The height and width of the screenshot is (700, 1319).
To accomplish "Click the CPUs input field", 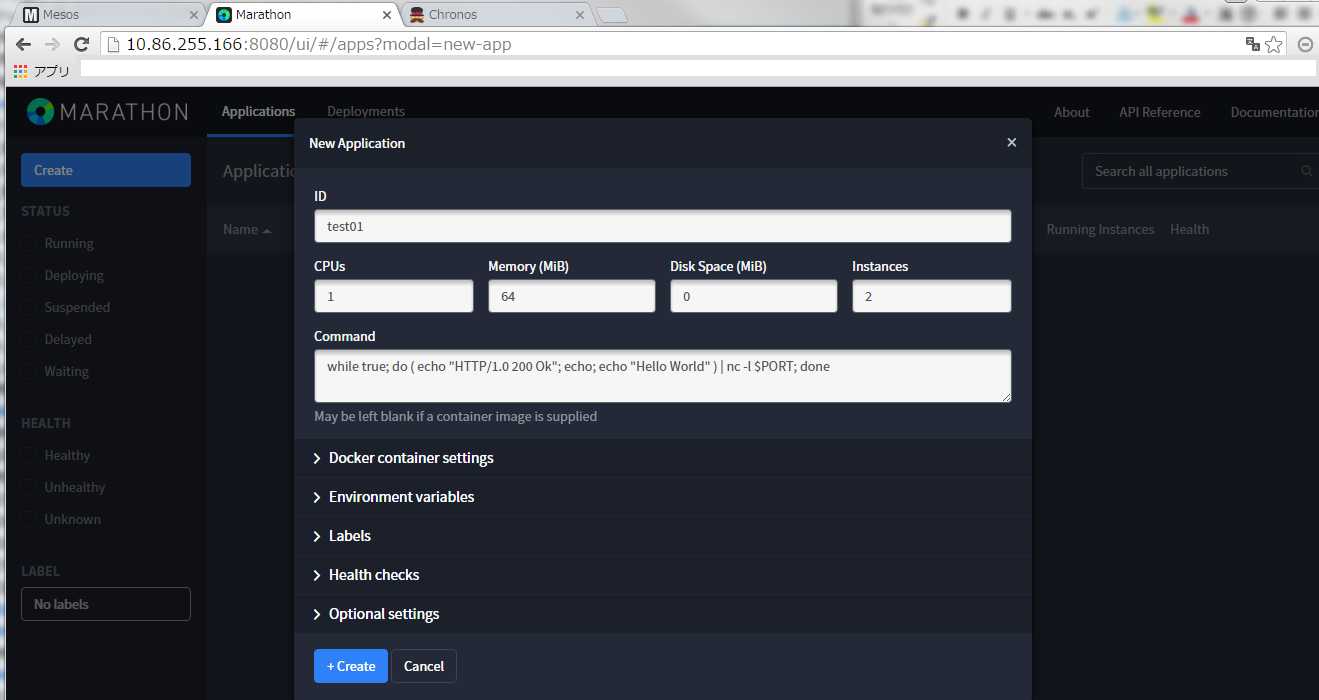I will tap(394, 296).
